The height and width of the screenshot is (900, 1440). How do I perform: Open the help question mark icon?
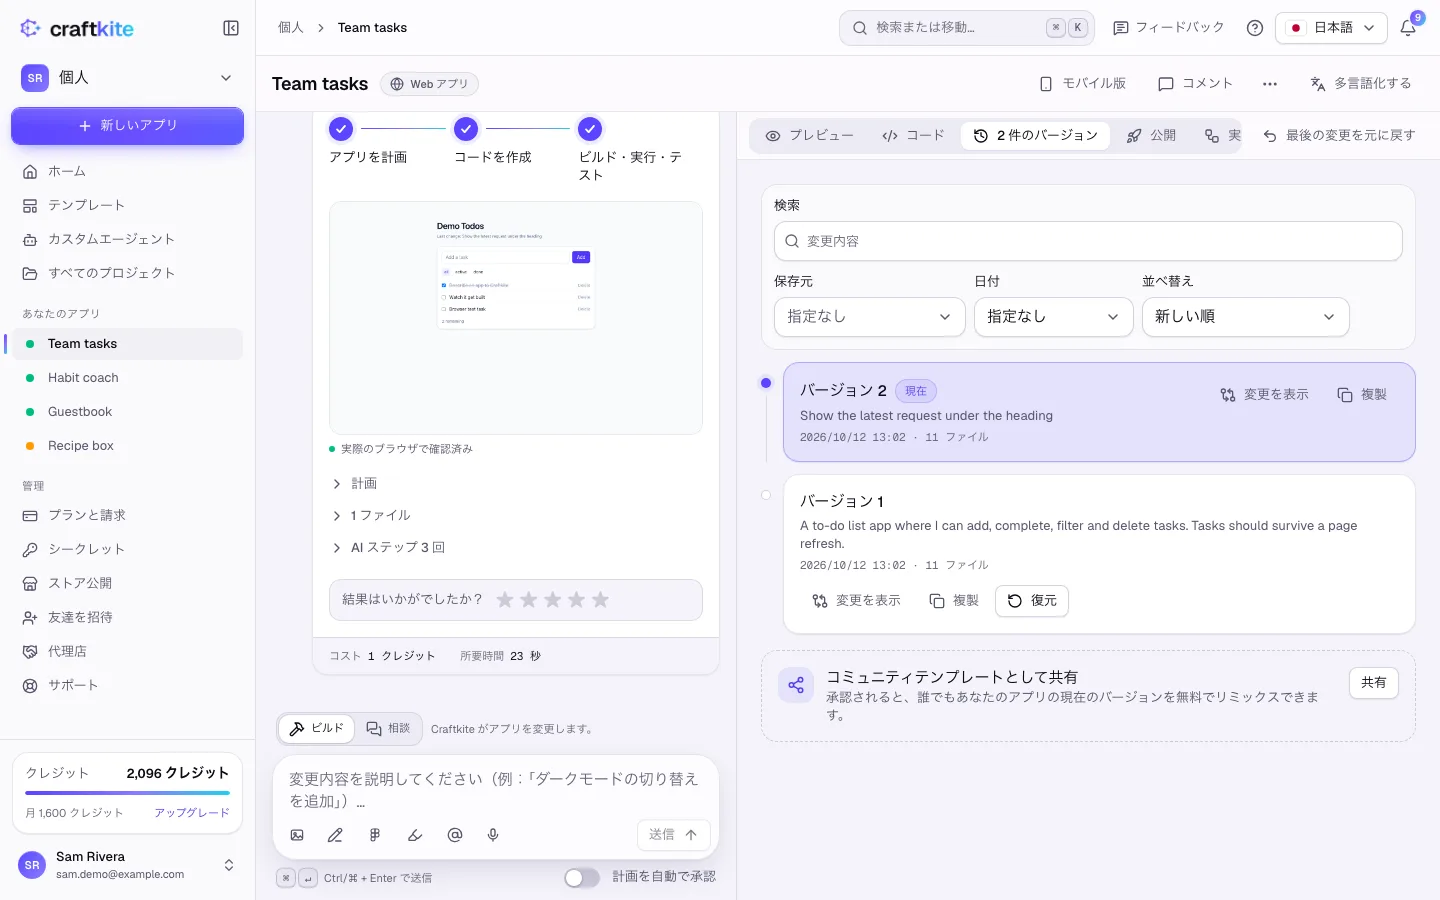tap(1255, 28)
